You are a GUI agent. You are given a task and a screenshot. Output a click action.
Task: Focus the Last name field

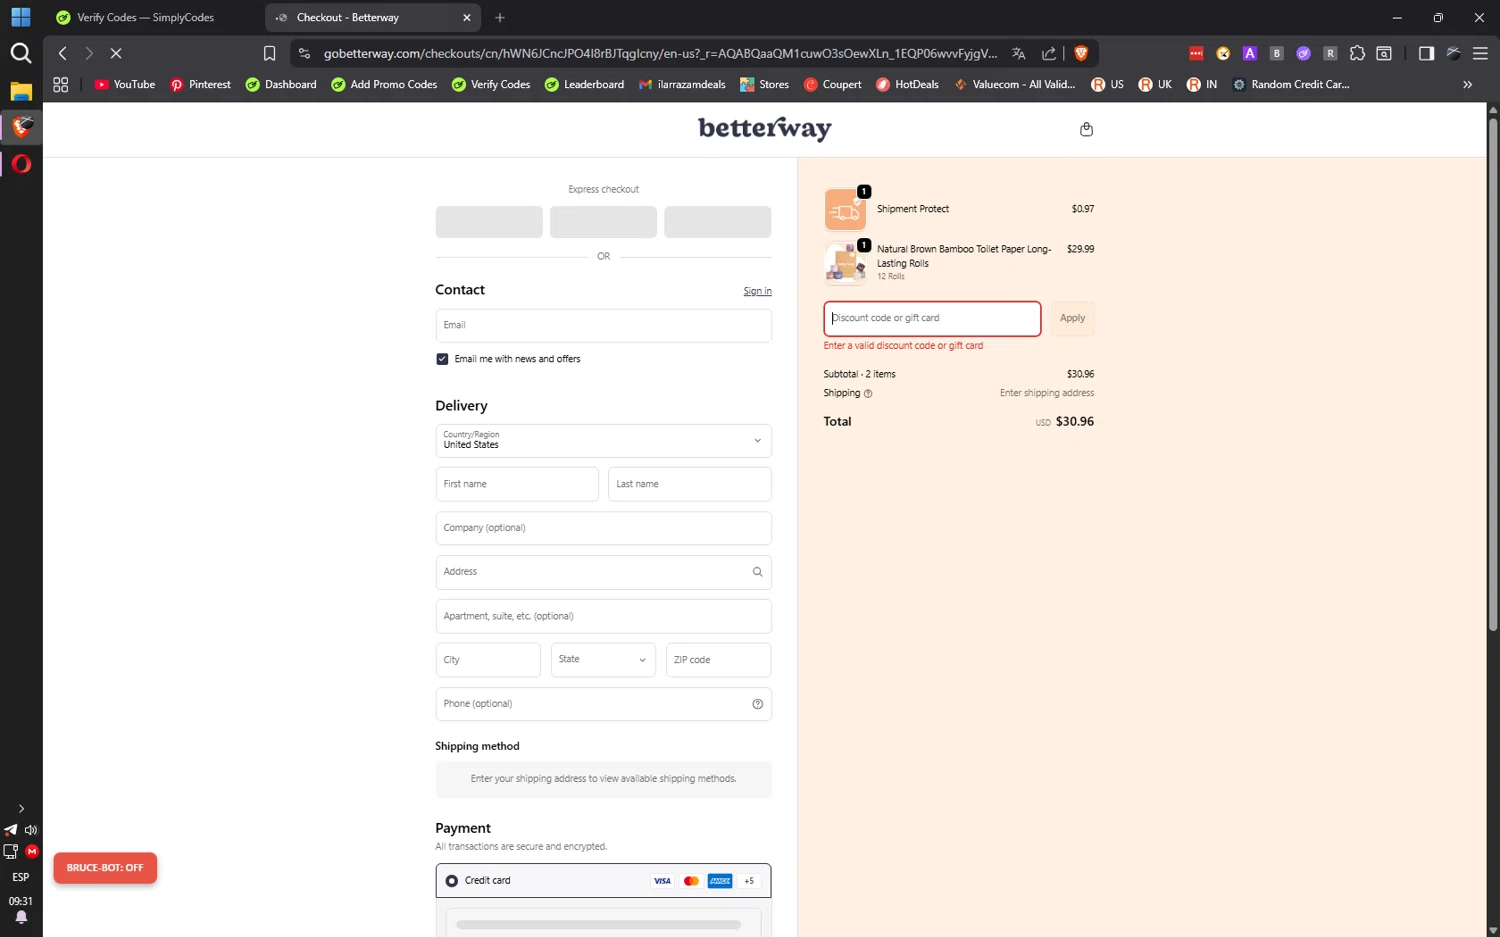pos(690,484)
